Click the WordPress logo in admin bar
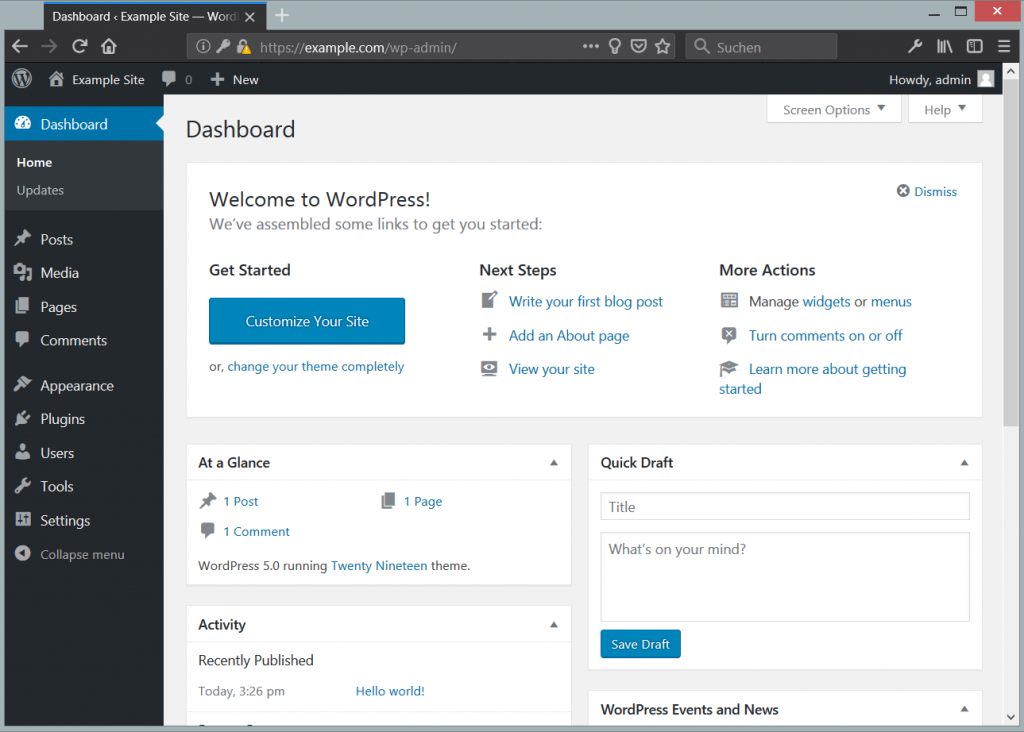This screenshot has width=1024, height=732. click(22, 79)
